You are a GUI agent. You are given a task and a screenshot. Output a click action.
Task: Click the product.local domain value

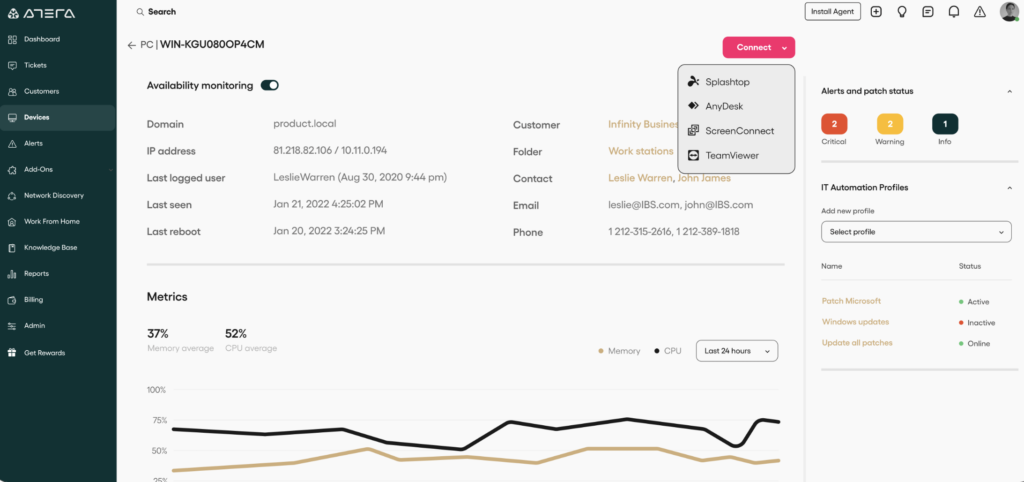pyautogui.click(x=304, y=123)
